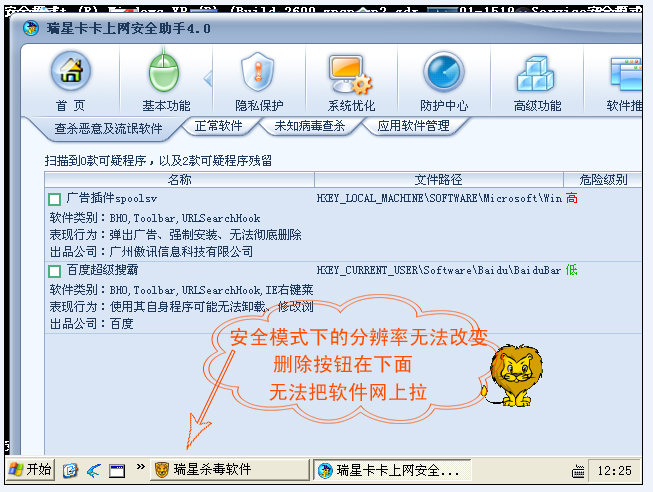Click the 12:25 taskbar clock
The image size is (653, 492).
(x=614, y=471)
